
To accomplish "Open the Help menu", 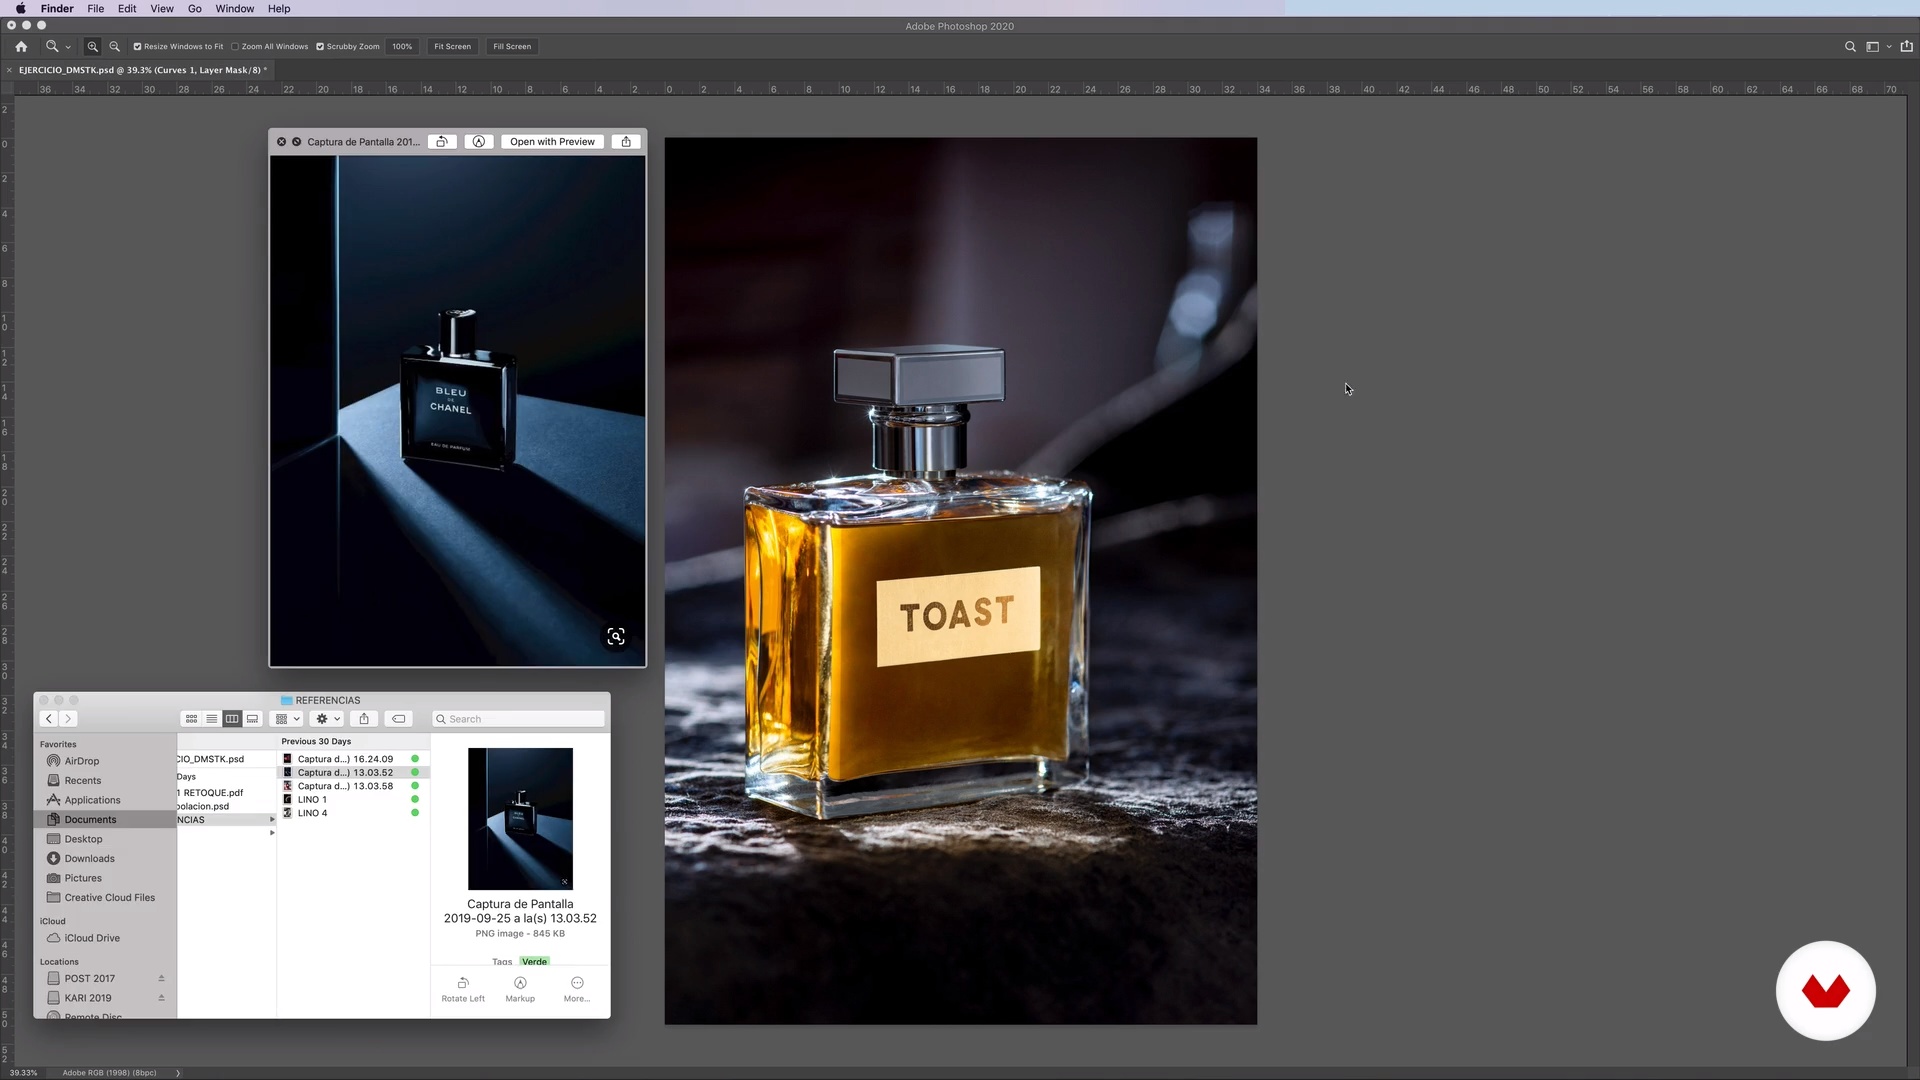I will click(279, 8).
